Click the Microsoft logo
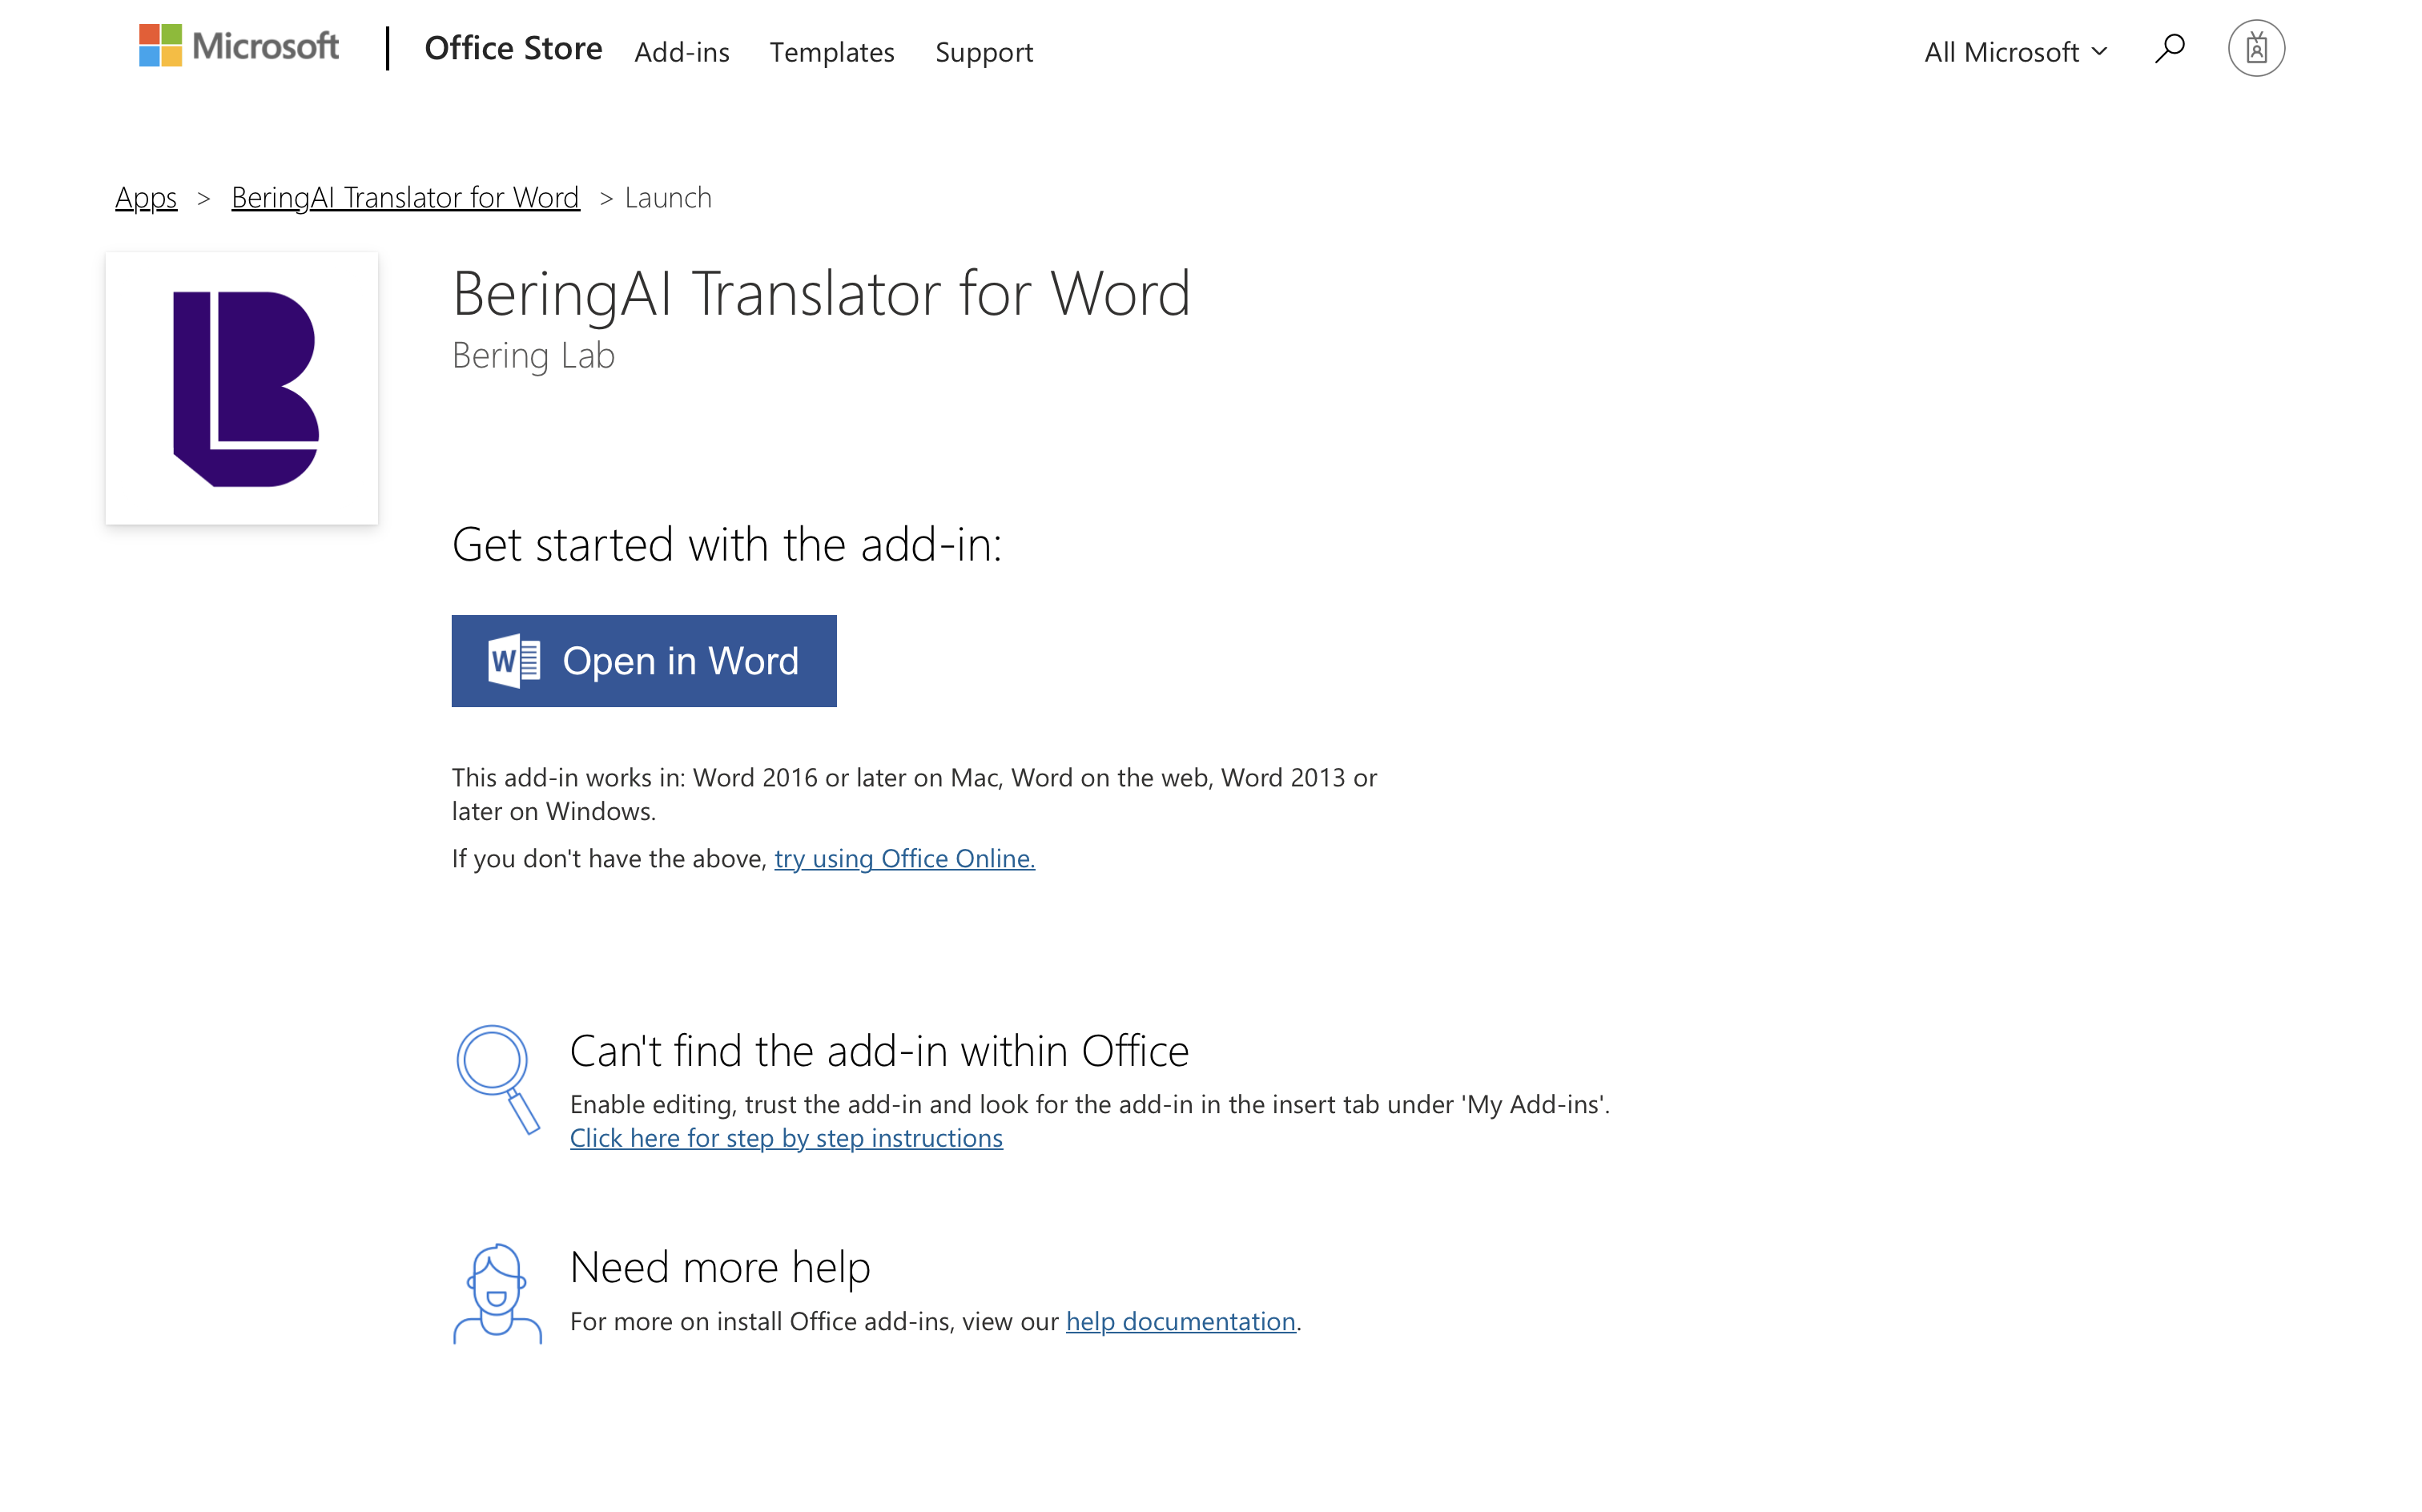This screenshot has width=2422, height=1512. 239,47
